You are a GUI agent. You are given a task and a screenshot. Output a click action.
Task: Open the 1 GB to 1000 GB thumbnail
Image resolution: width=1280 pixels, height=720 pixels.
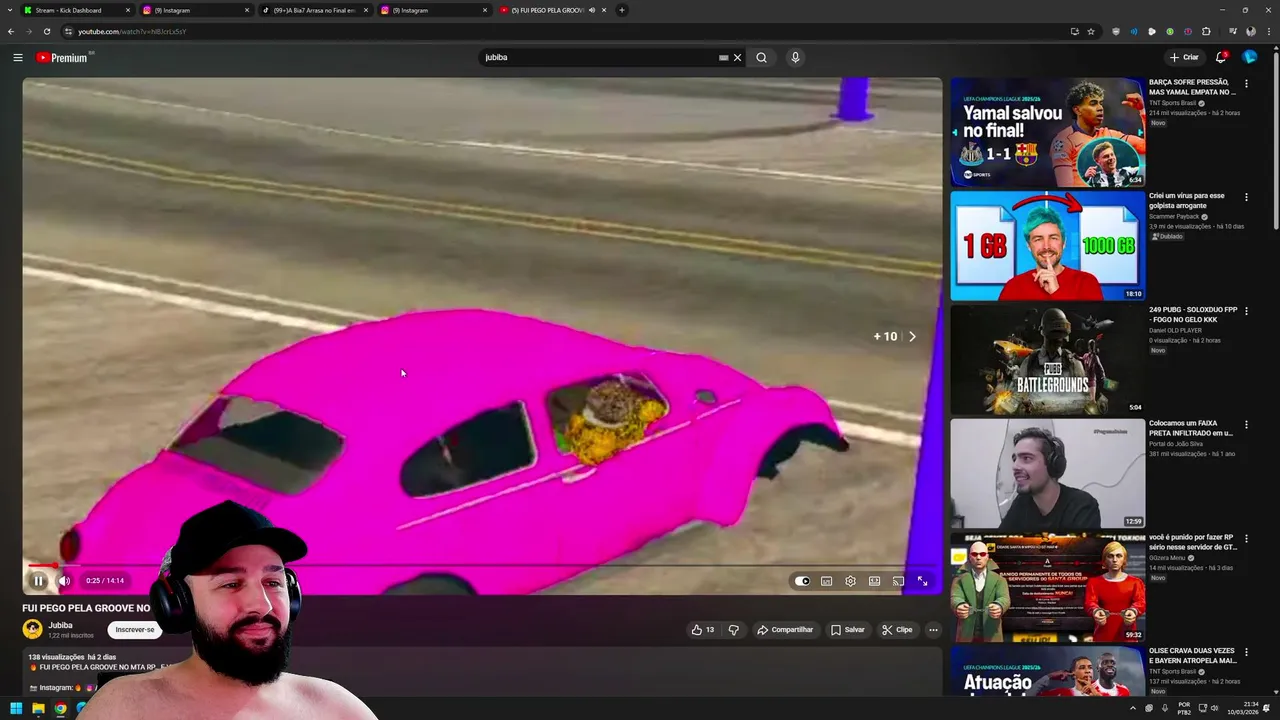1047,246
